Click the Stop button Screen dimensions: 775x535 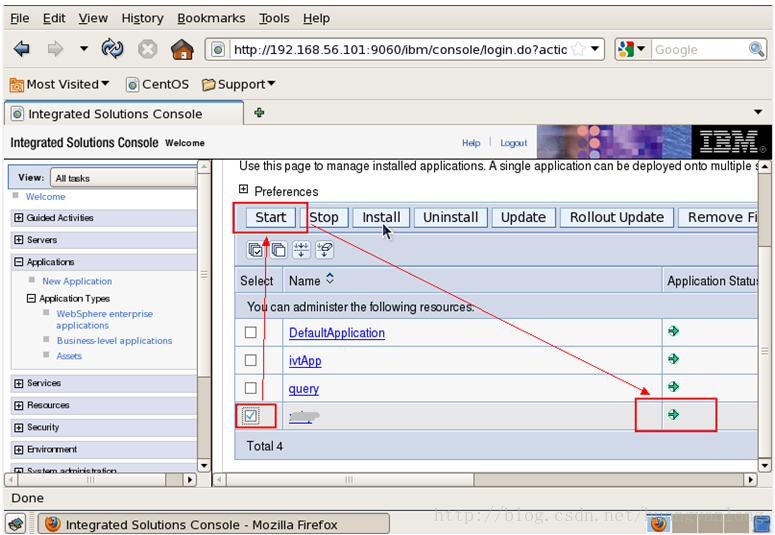324,218
